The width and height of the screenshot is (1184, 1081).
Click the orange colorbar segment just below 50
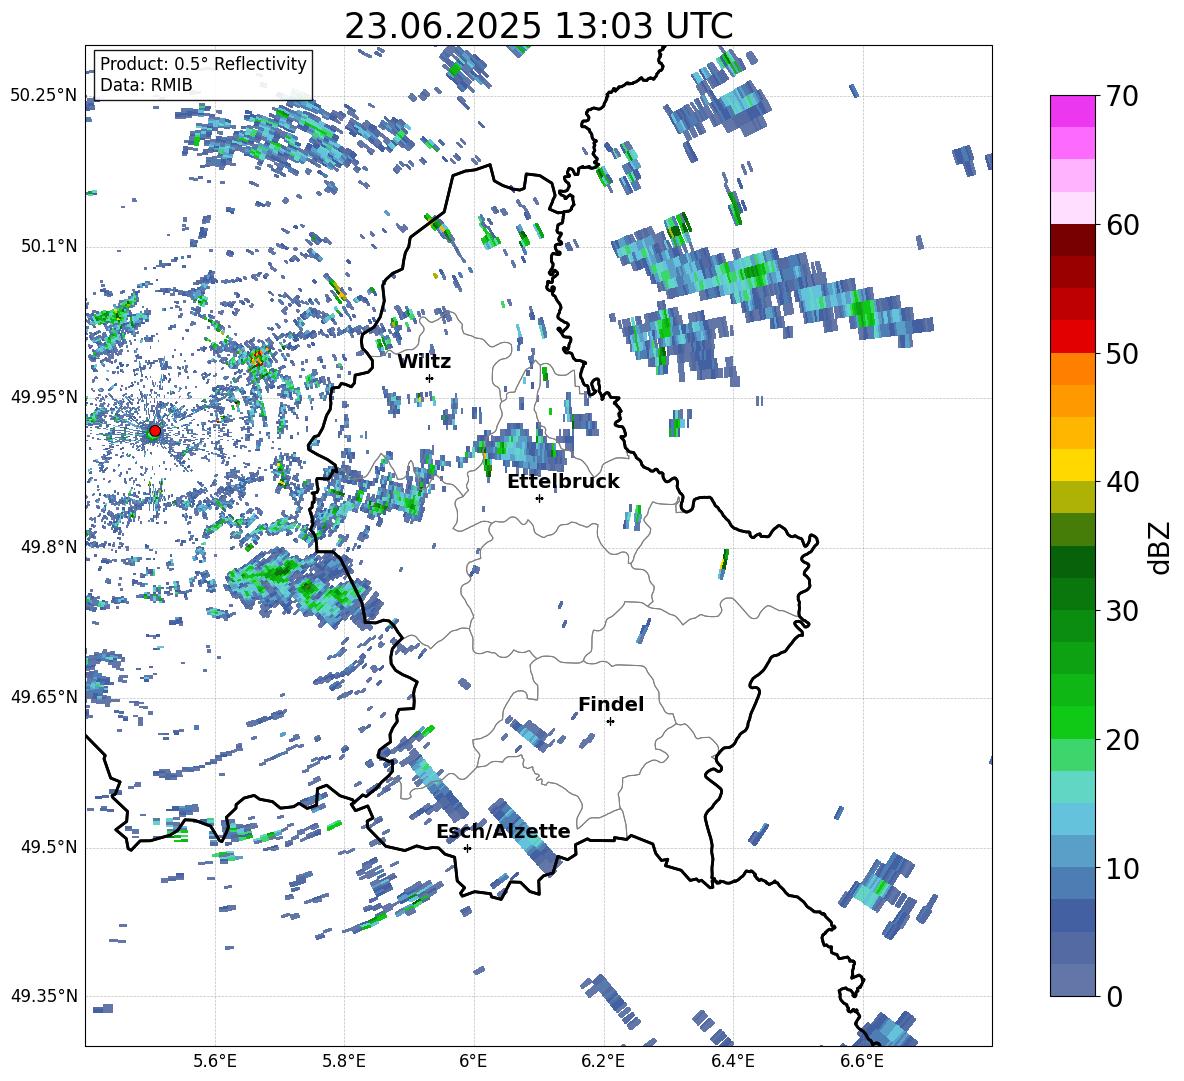1072,369
